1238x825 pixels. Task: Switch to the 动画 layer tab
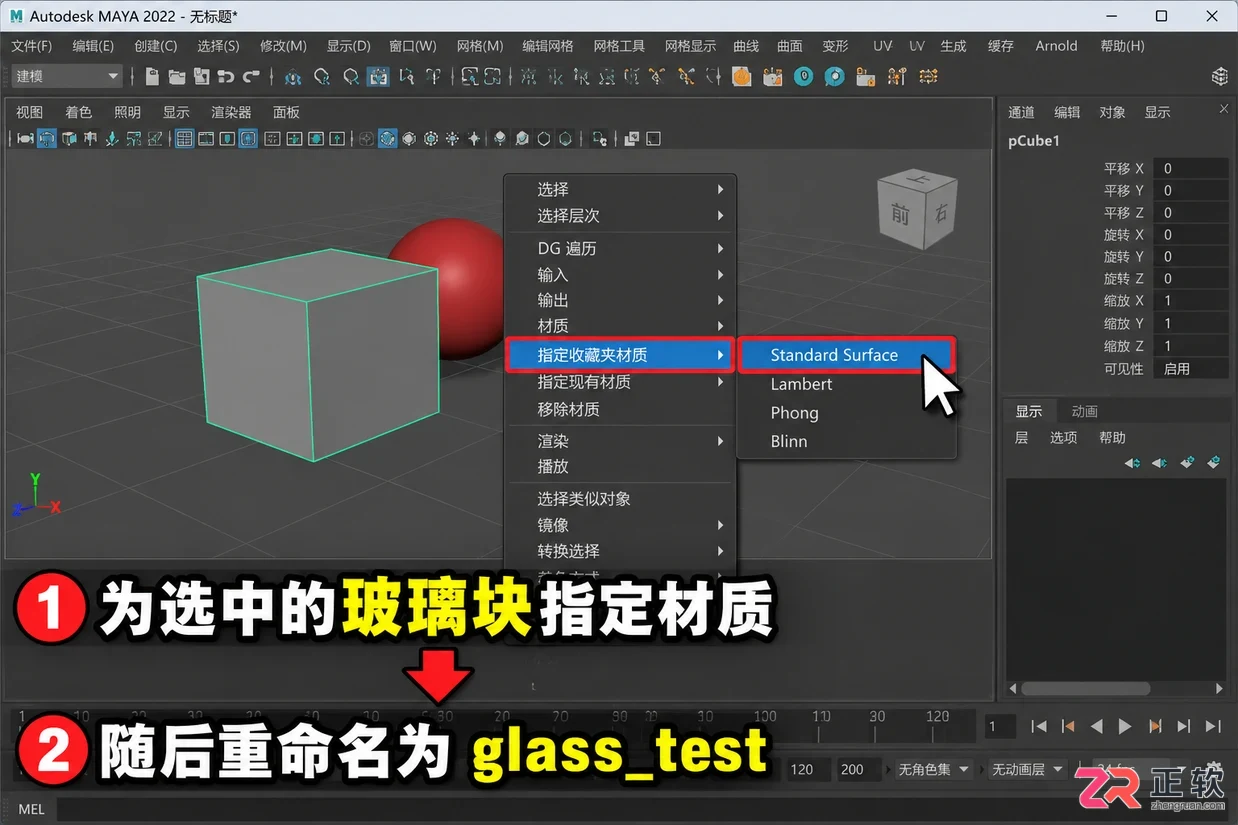[x=1085, y=411]
